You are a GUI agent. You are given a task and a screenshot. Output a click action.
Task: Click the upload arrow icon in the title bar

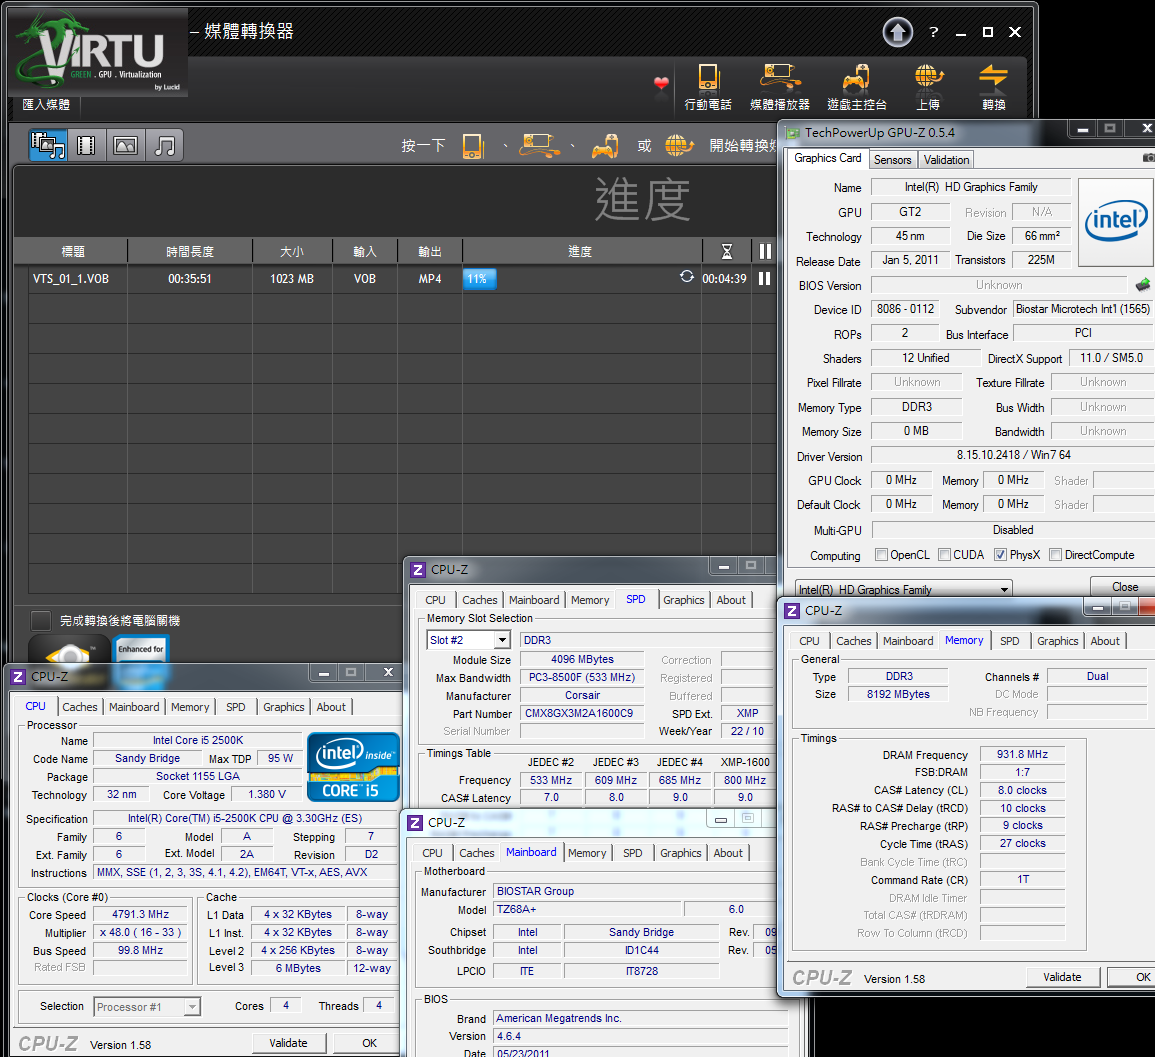click(x=897, y=32)
